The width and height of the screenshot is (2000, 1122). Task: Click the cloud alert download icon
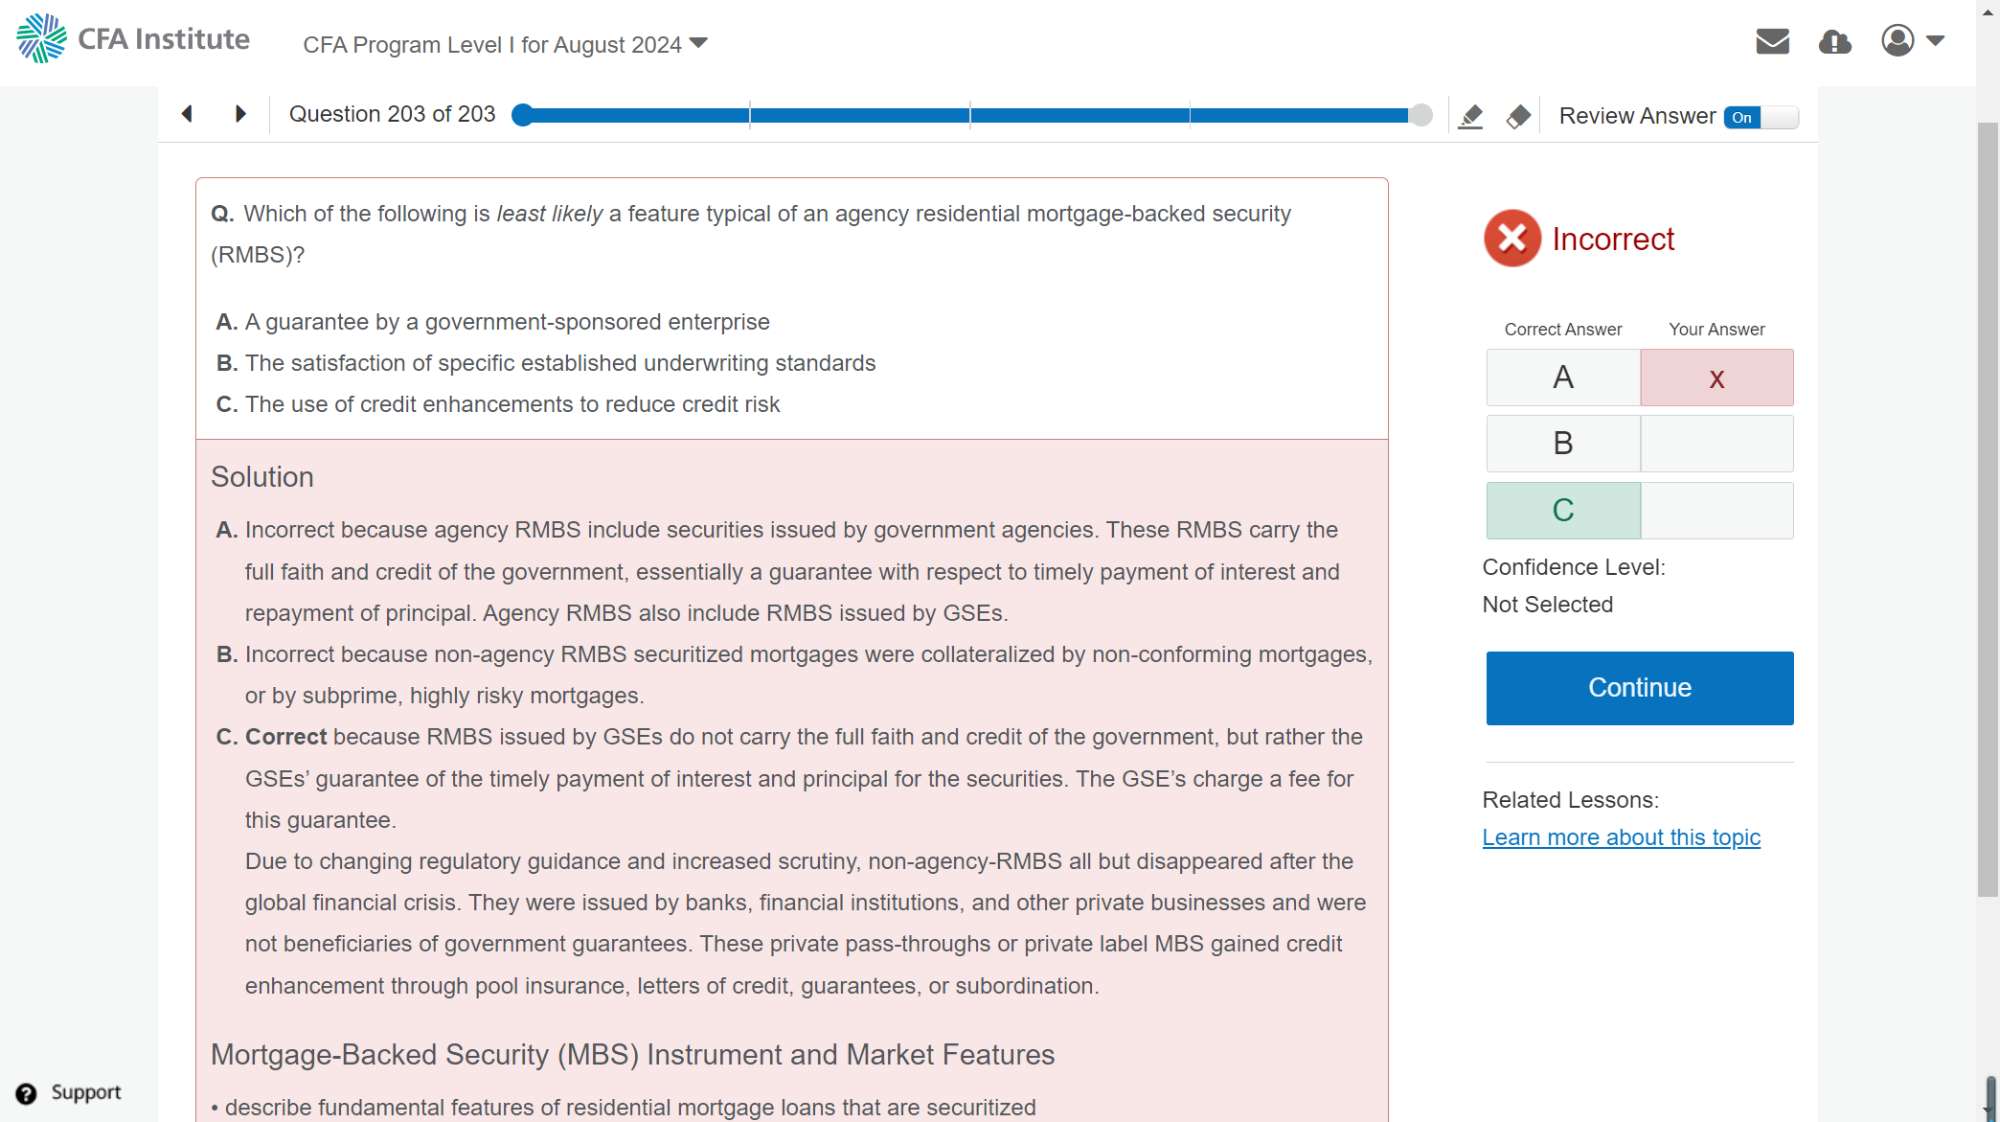pos(1834,41)
